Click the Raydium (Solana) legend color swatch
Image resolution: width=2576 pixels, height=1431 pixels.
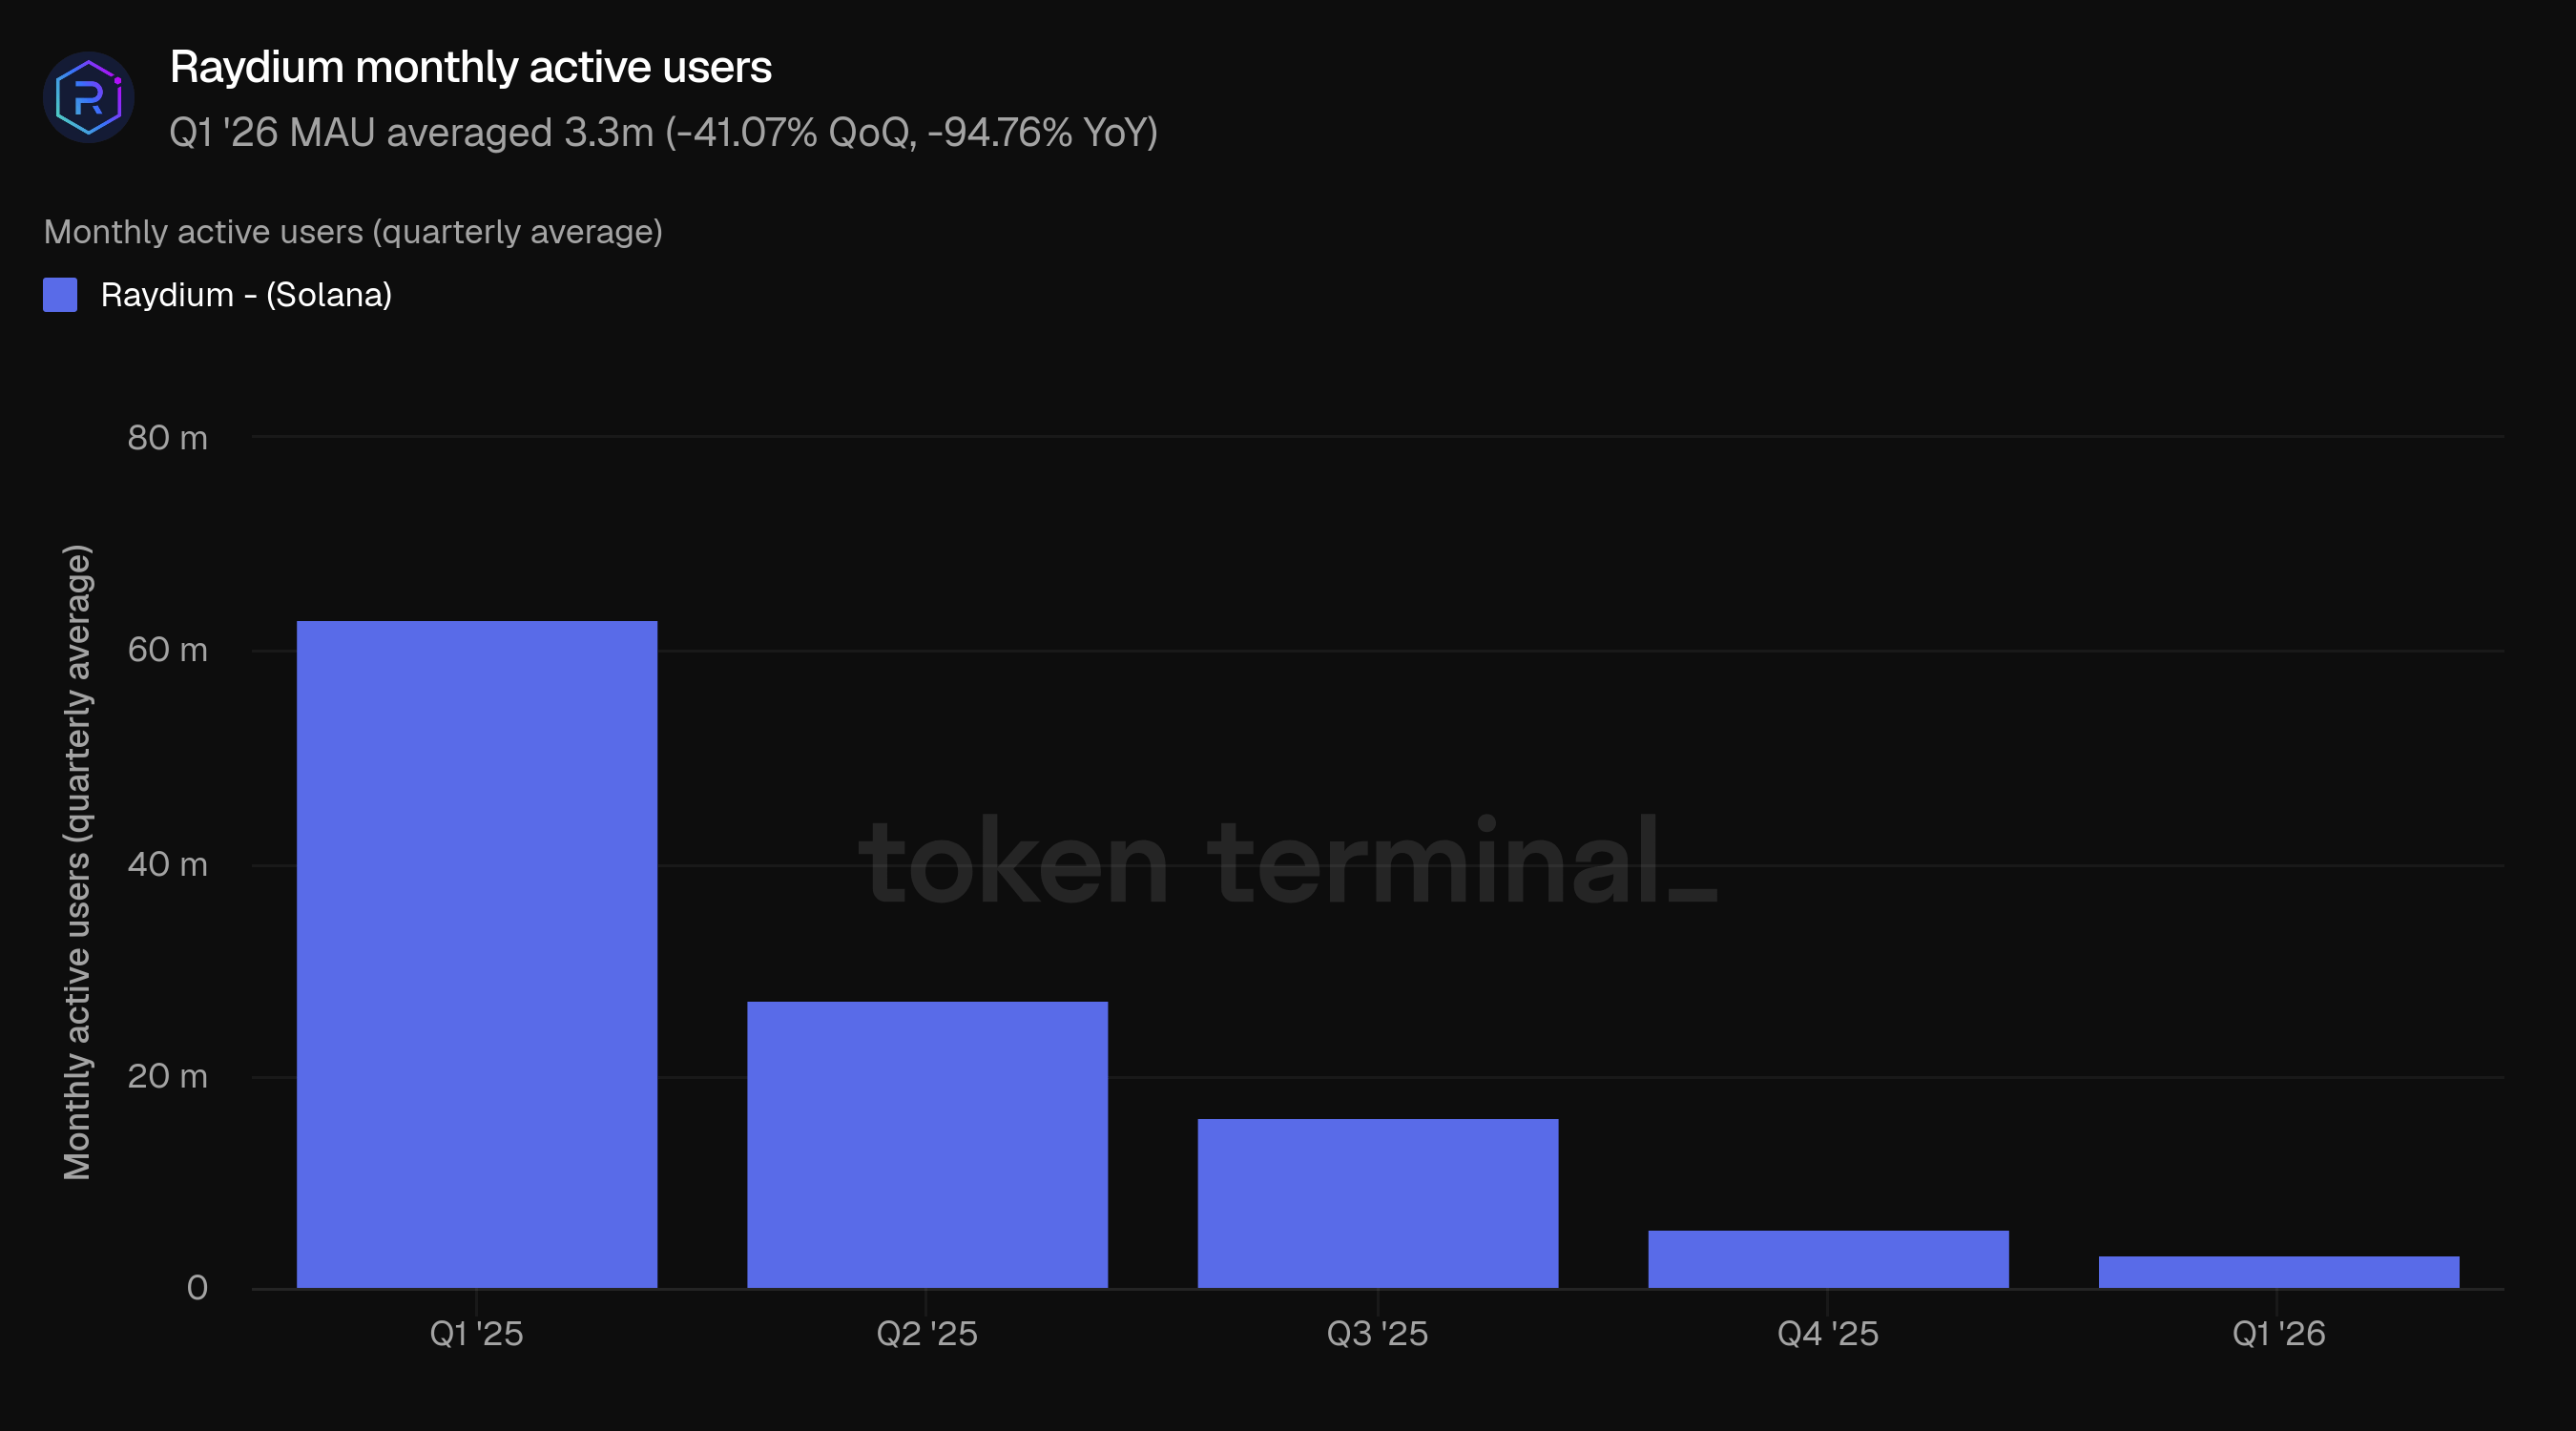click(60, 295)
